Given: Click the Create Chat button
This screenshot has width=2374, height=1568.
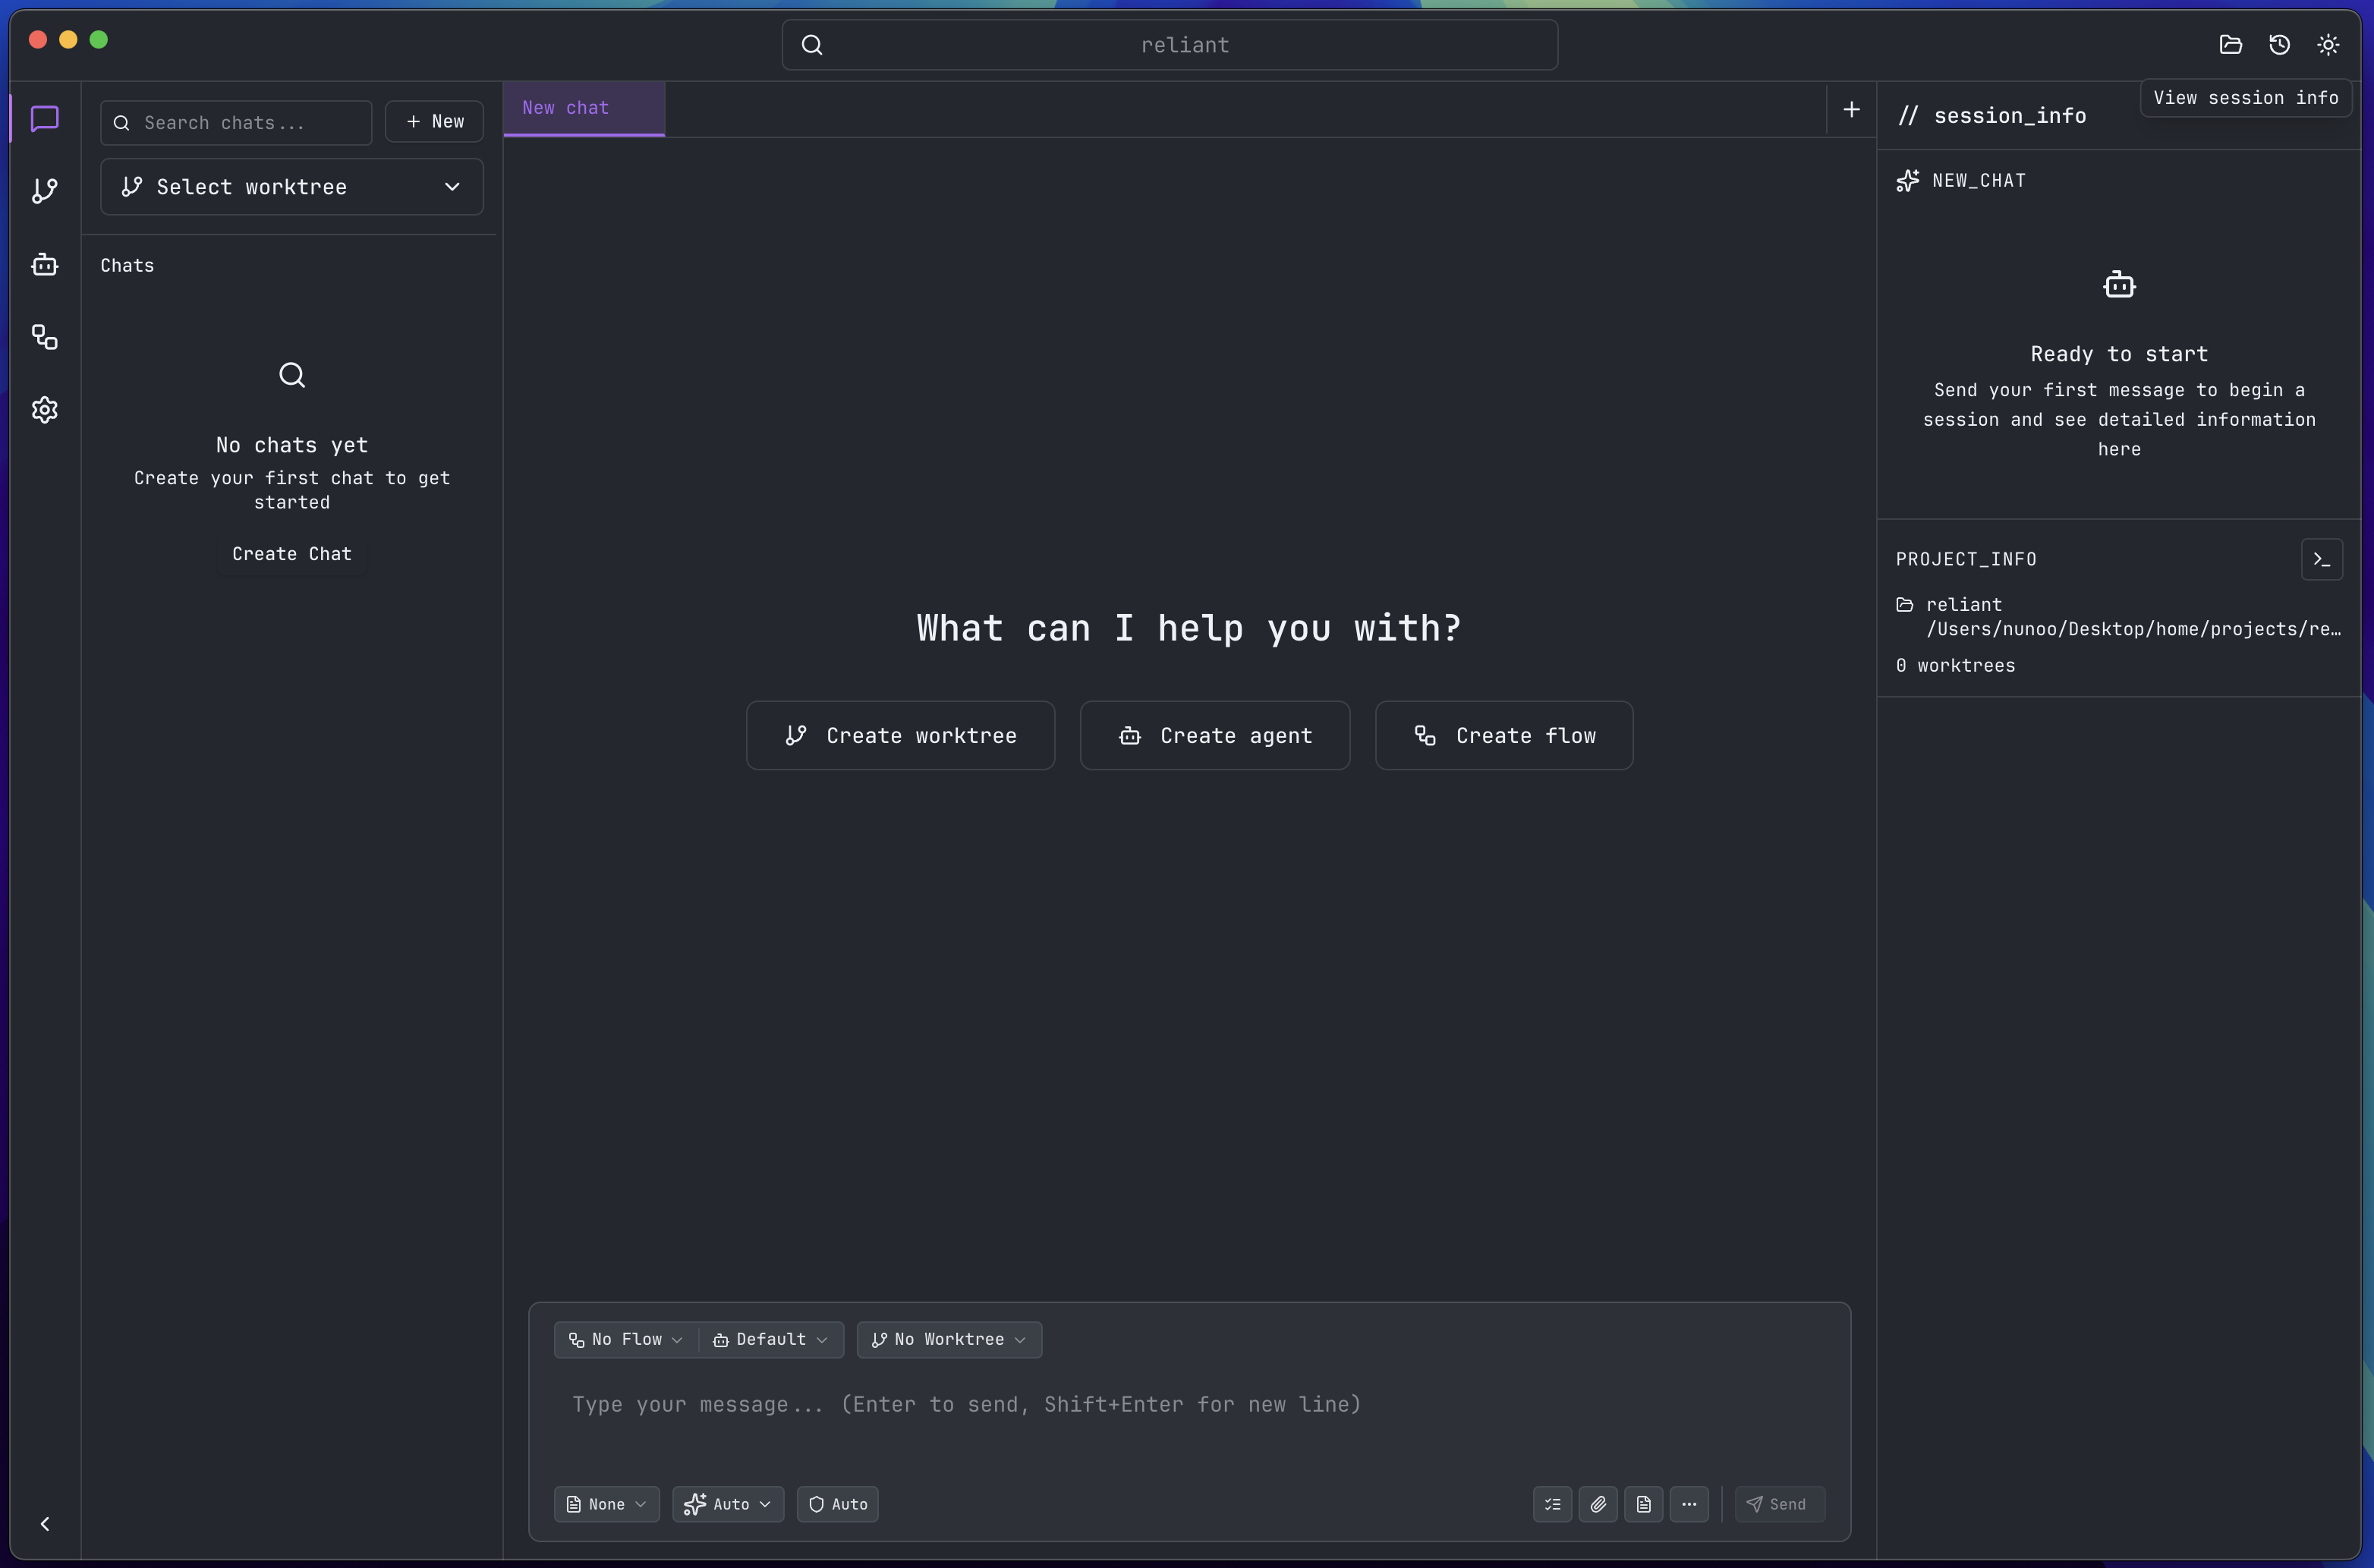Looking at the screenshot, I should (x=291, y=553).
